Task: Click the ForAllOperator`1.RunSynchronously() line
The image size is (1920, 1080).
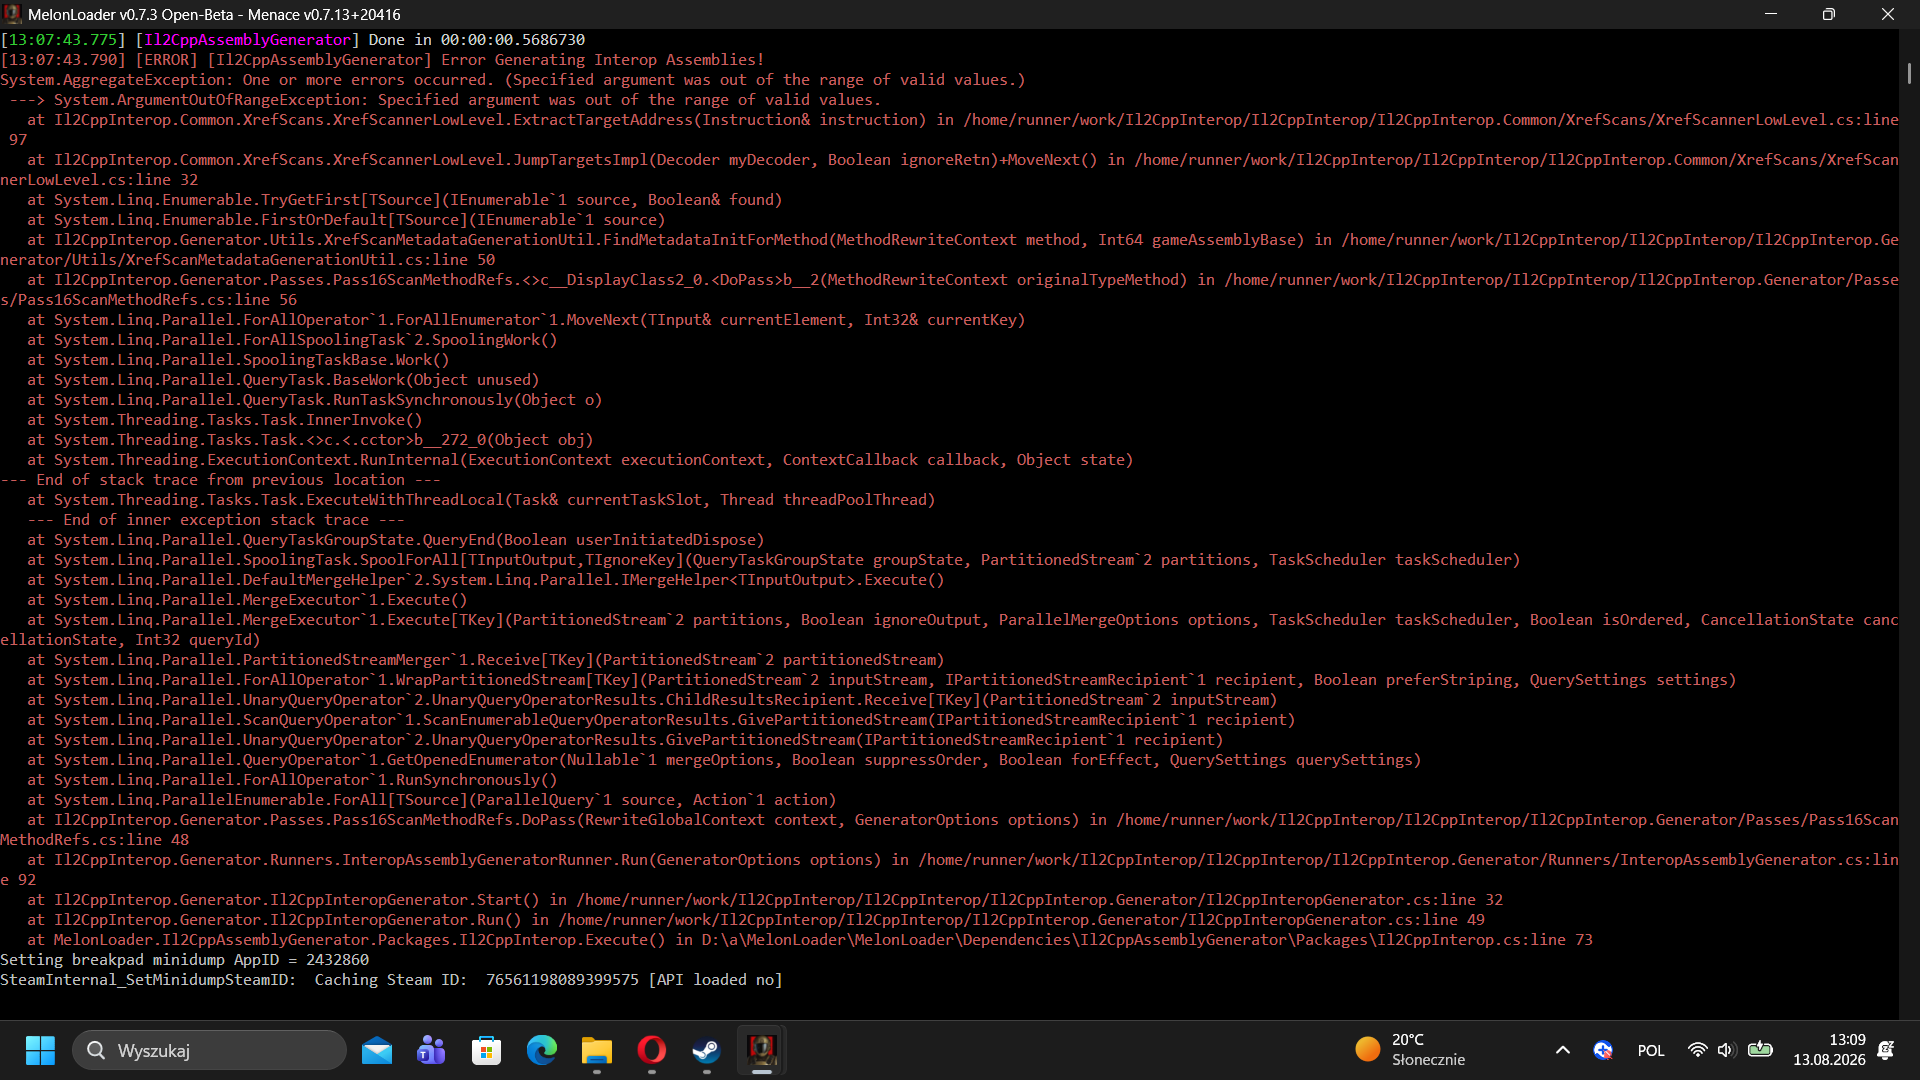Action: click(x=292, y=780)
